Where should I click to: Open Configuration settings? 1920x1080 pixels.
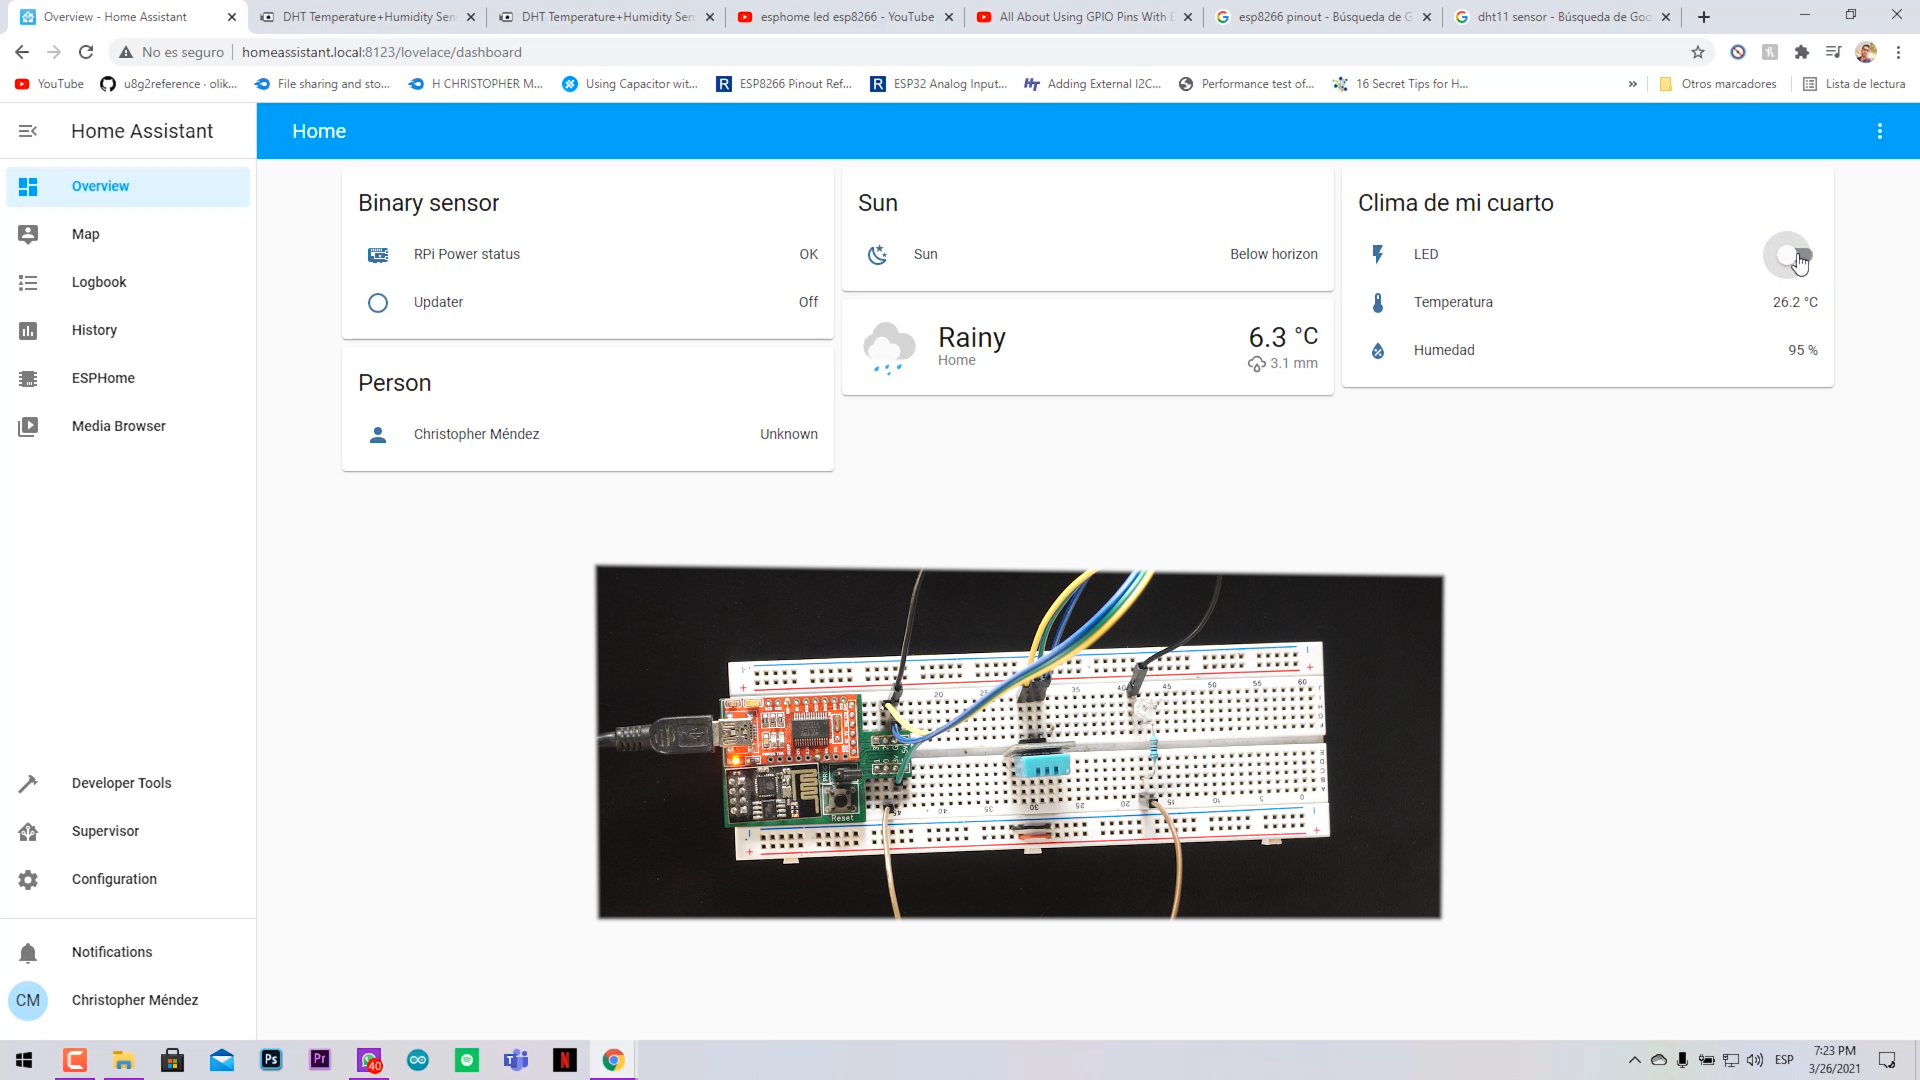click(128, 879)
